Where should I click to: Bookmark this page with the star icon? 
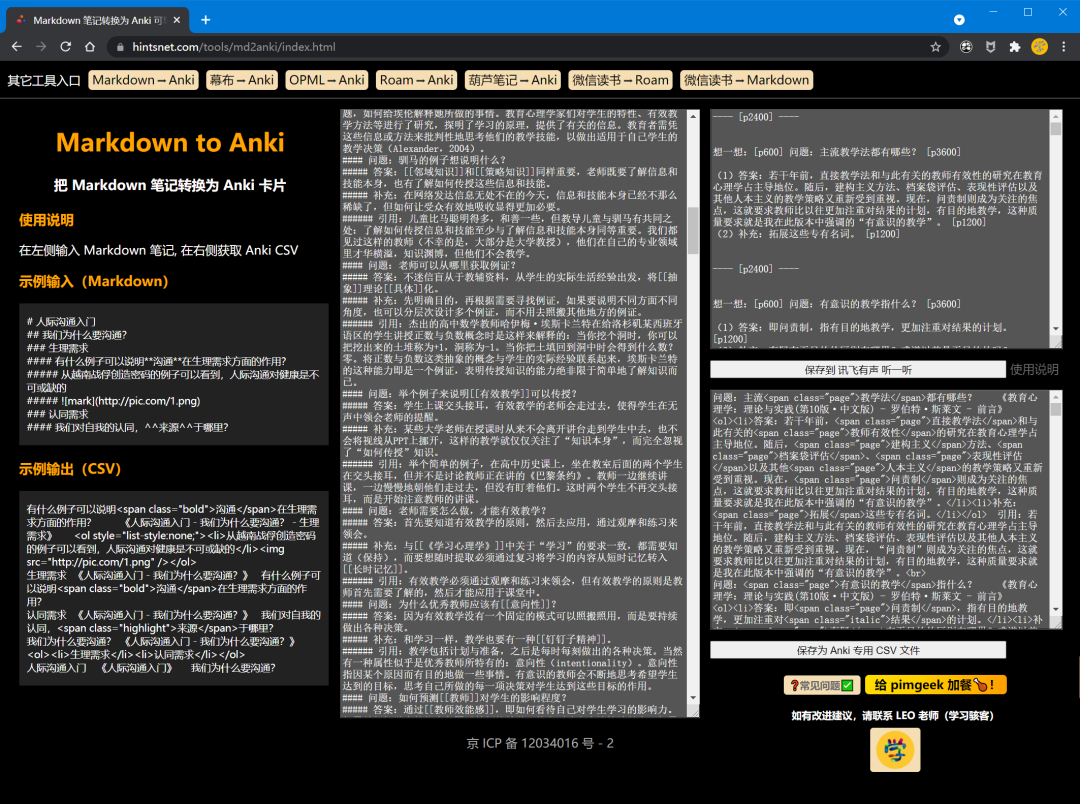[x=935, y=47]
